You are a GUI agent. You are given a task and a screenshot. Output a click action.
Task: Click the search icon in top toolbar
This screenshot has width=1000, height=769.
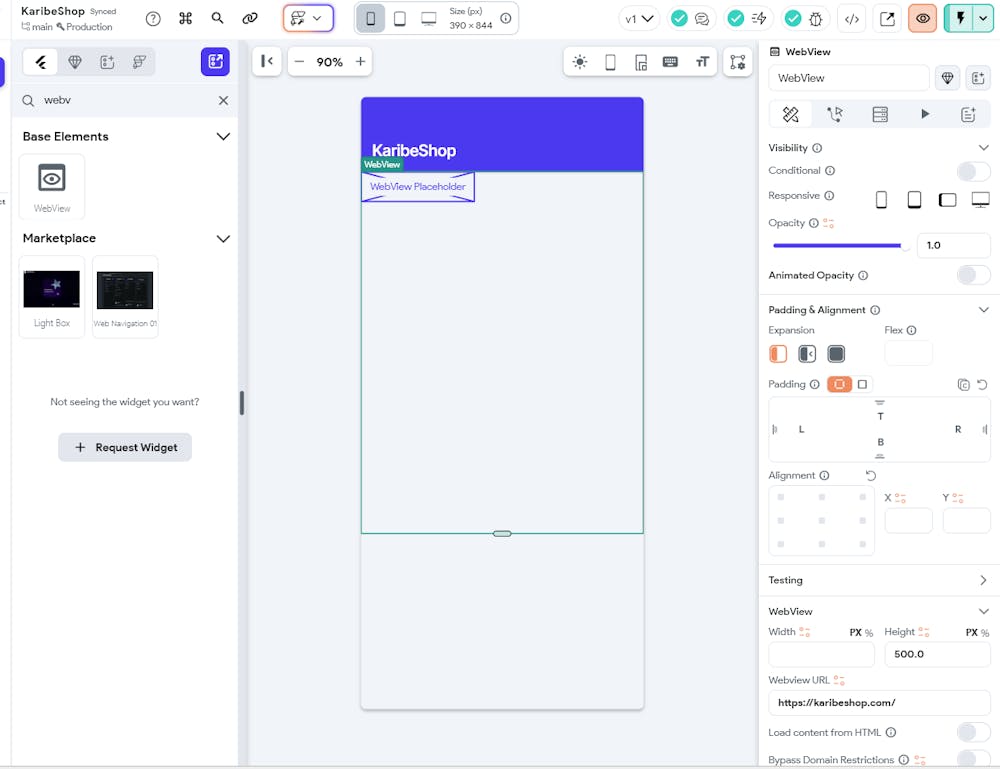[218, 18]
